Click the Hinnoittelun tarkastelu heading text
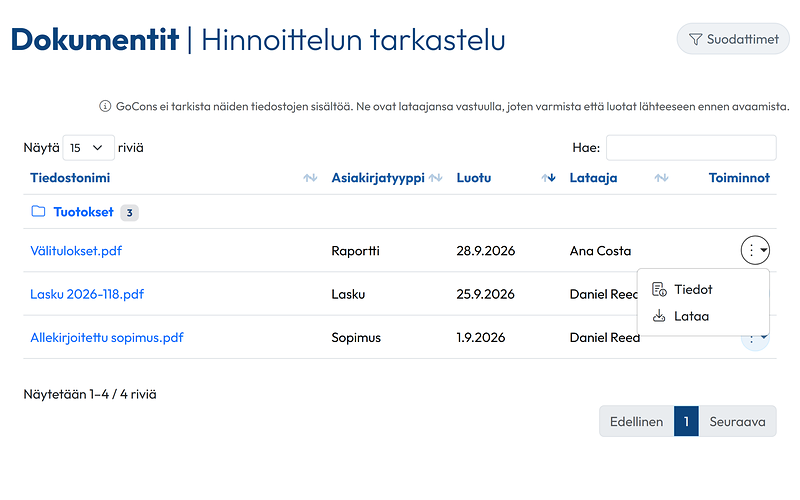The image size is (800, 500). (353, 39)
